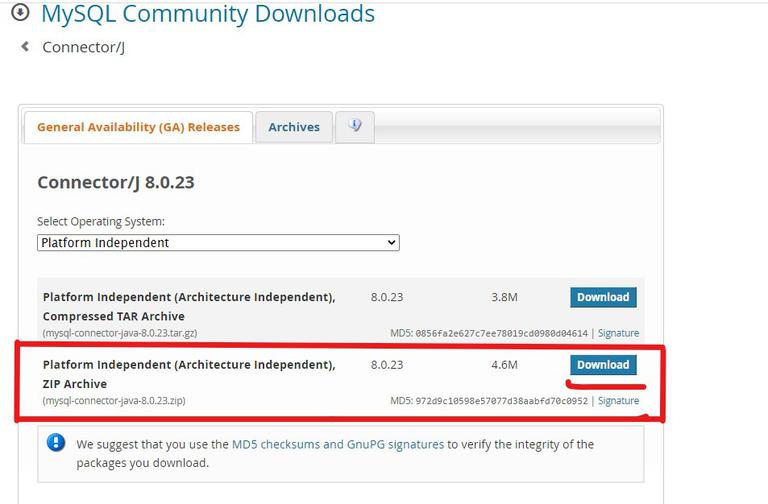Select General Availability (GA) Releases tab

(139, 127)
